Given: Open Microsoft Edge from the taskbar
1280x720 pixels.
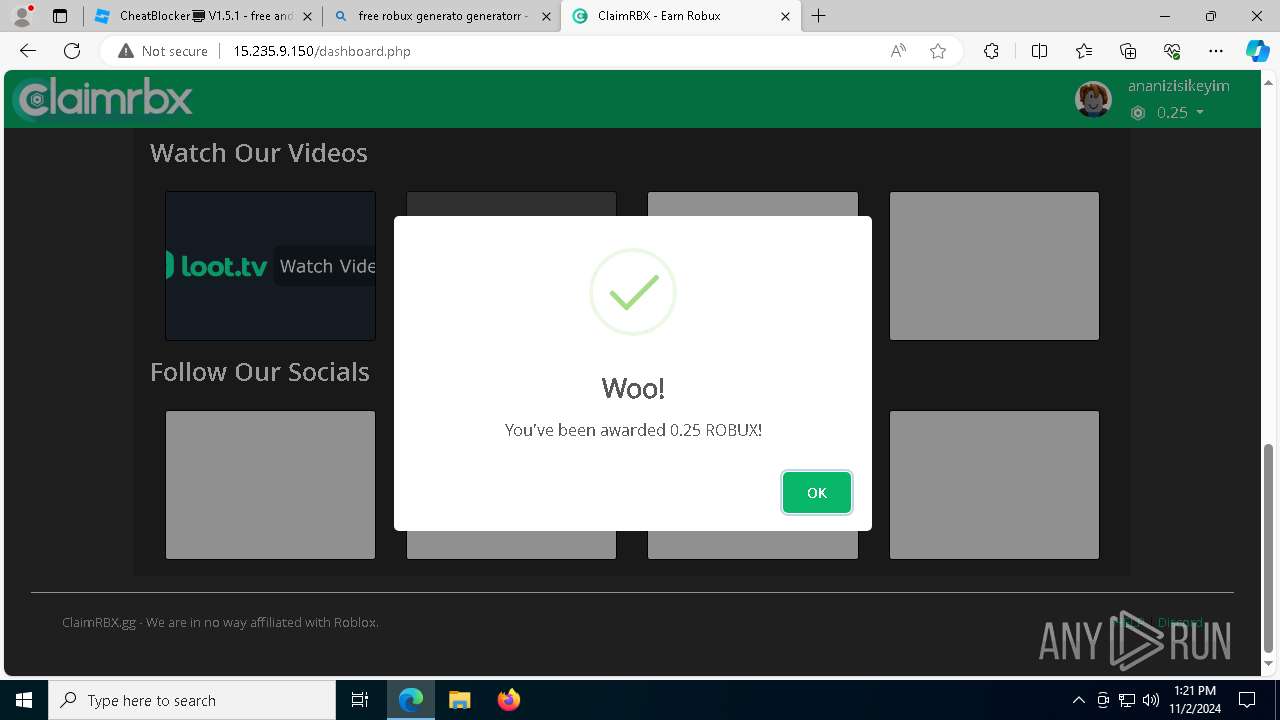Looking at the screenshot, I should tap(411, 700).
